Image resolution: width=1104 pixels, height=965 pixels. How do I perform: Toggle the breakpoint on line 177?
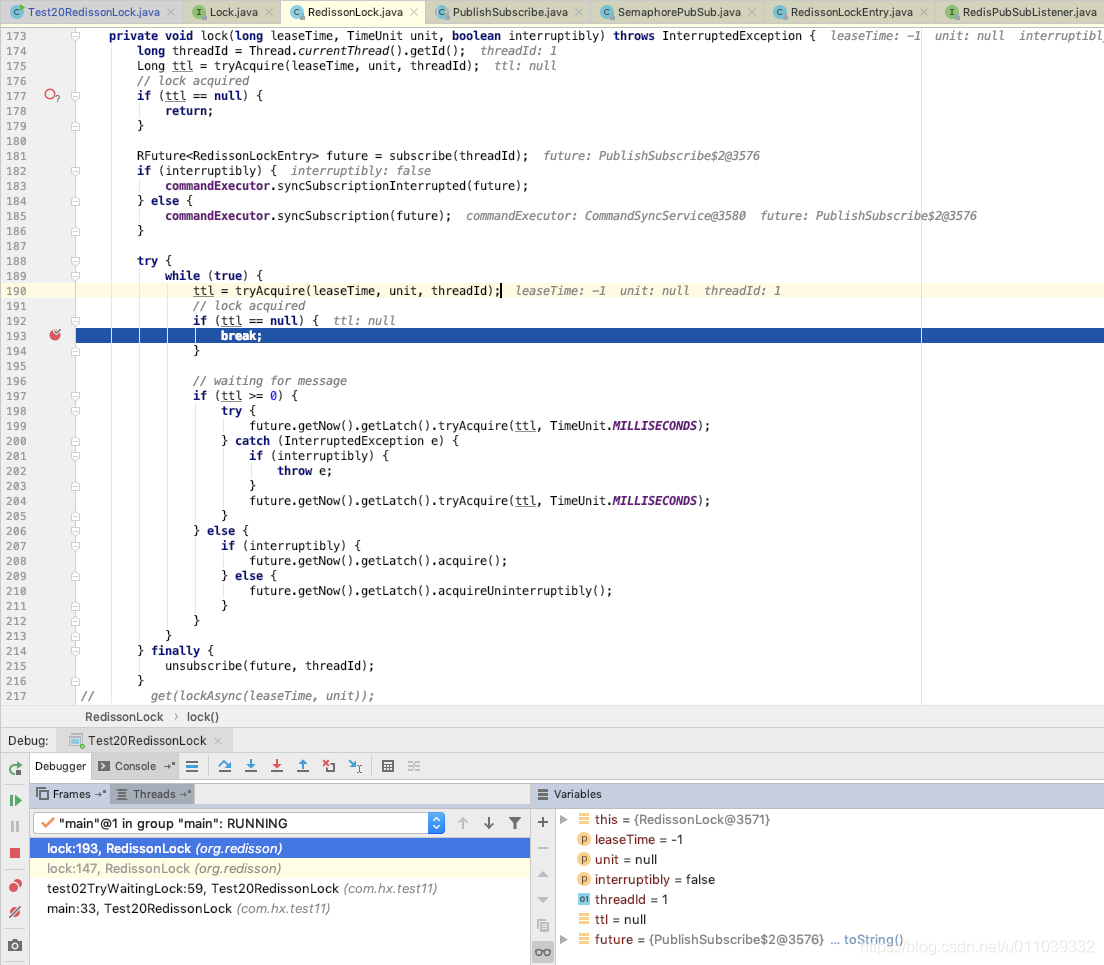[x=51, y=95]
